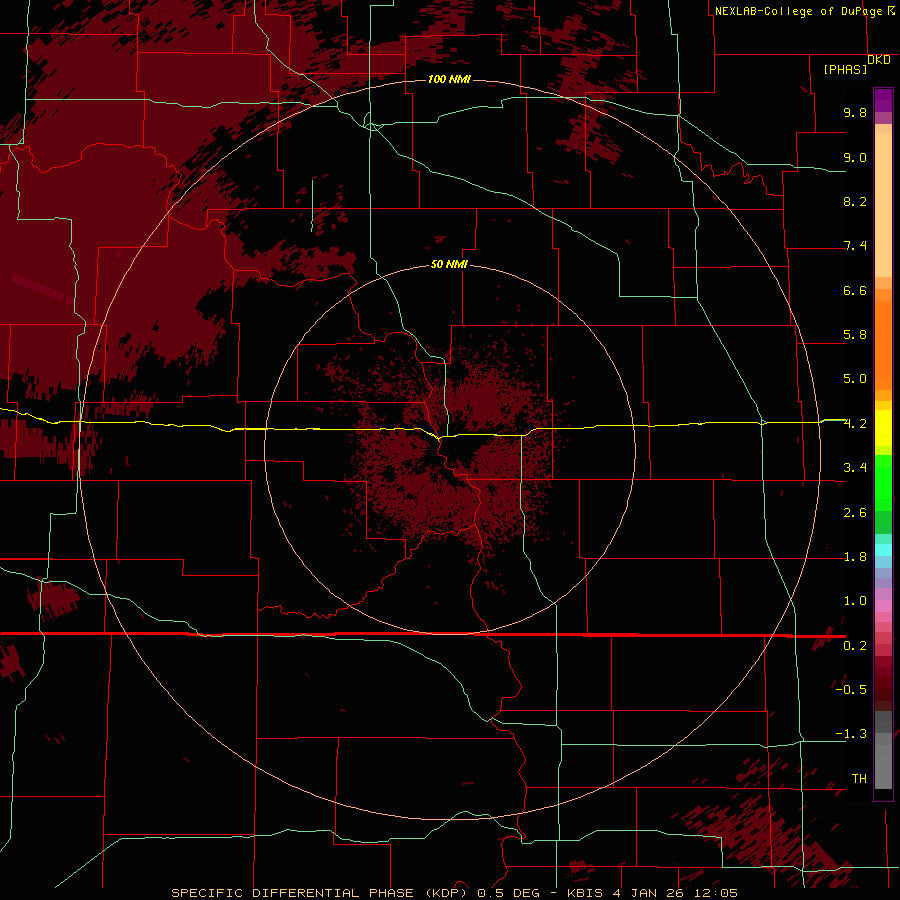Click the 9.8 value on the color scale

pyautogui.click(x=855, y=112)
